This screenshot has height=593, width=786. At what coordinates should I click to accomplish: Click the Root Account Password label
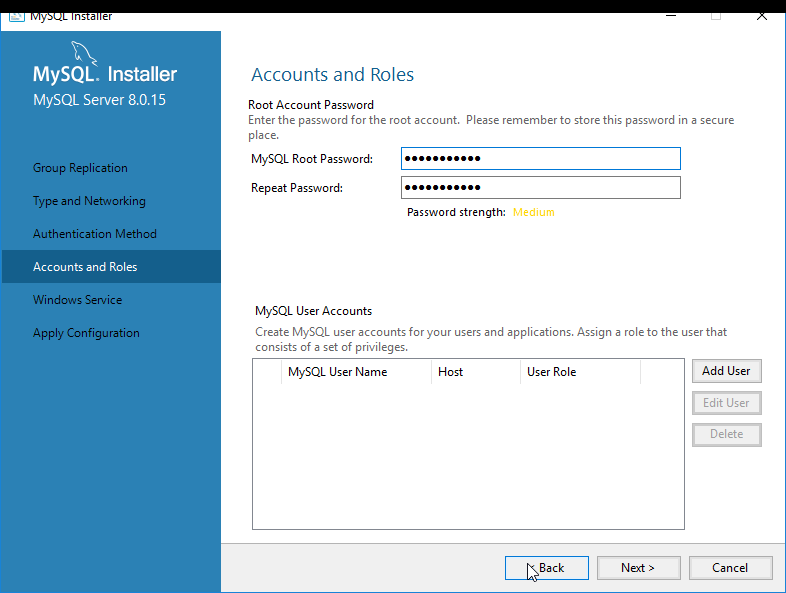(311, 105)
